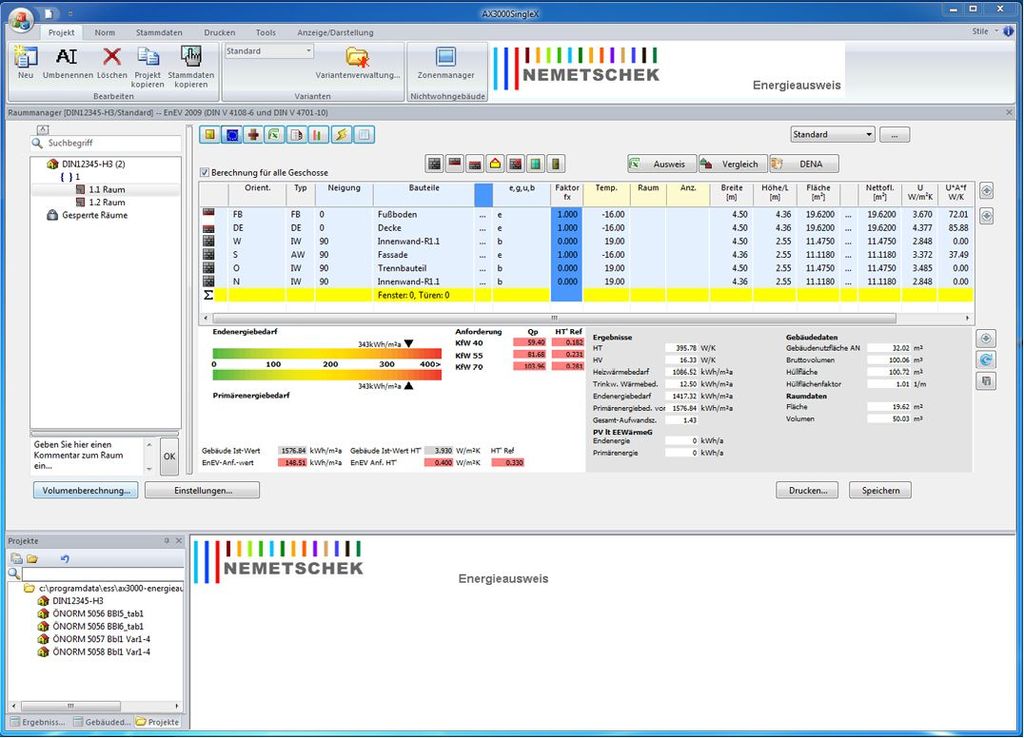Viewport: 1024px width, 738px height.
Task: Confirm the room comment with OK
Action: point(169,457)
